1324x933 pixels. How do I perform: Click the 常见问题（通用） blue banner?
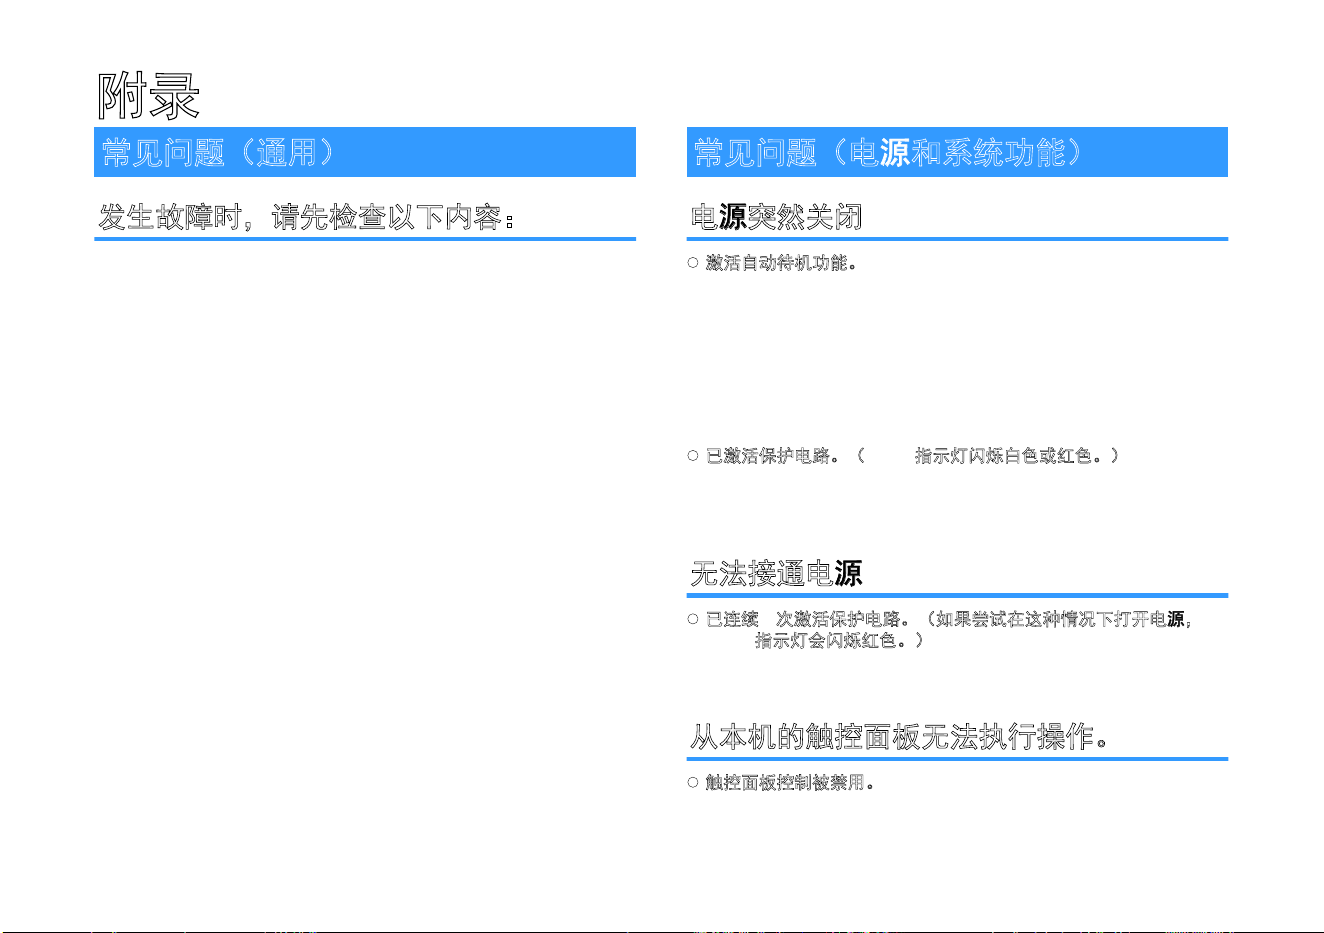(365, 152)
